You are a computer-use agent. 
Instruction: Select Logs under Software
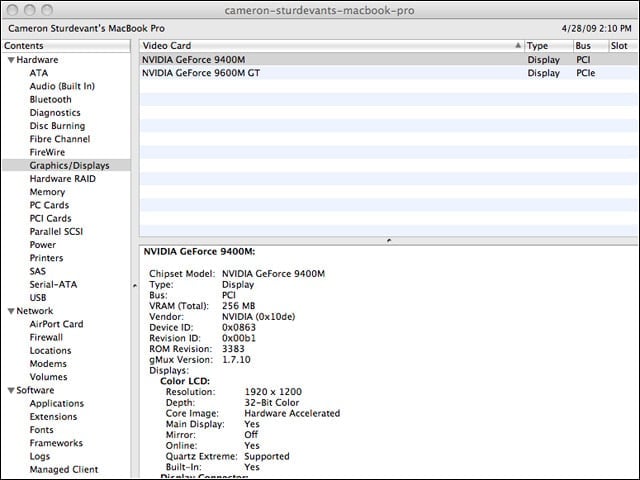coord(40,456)
